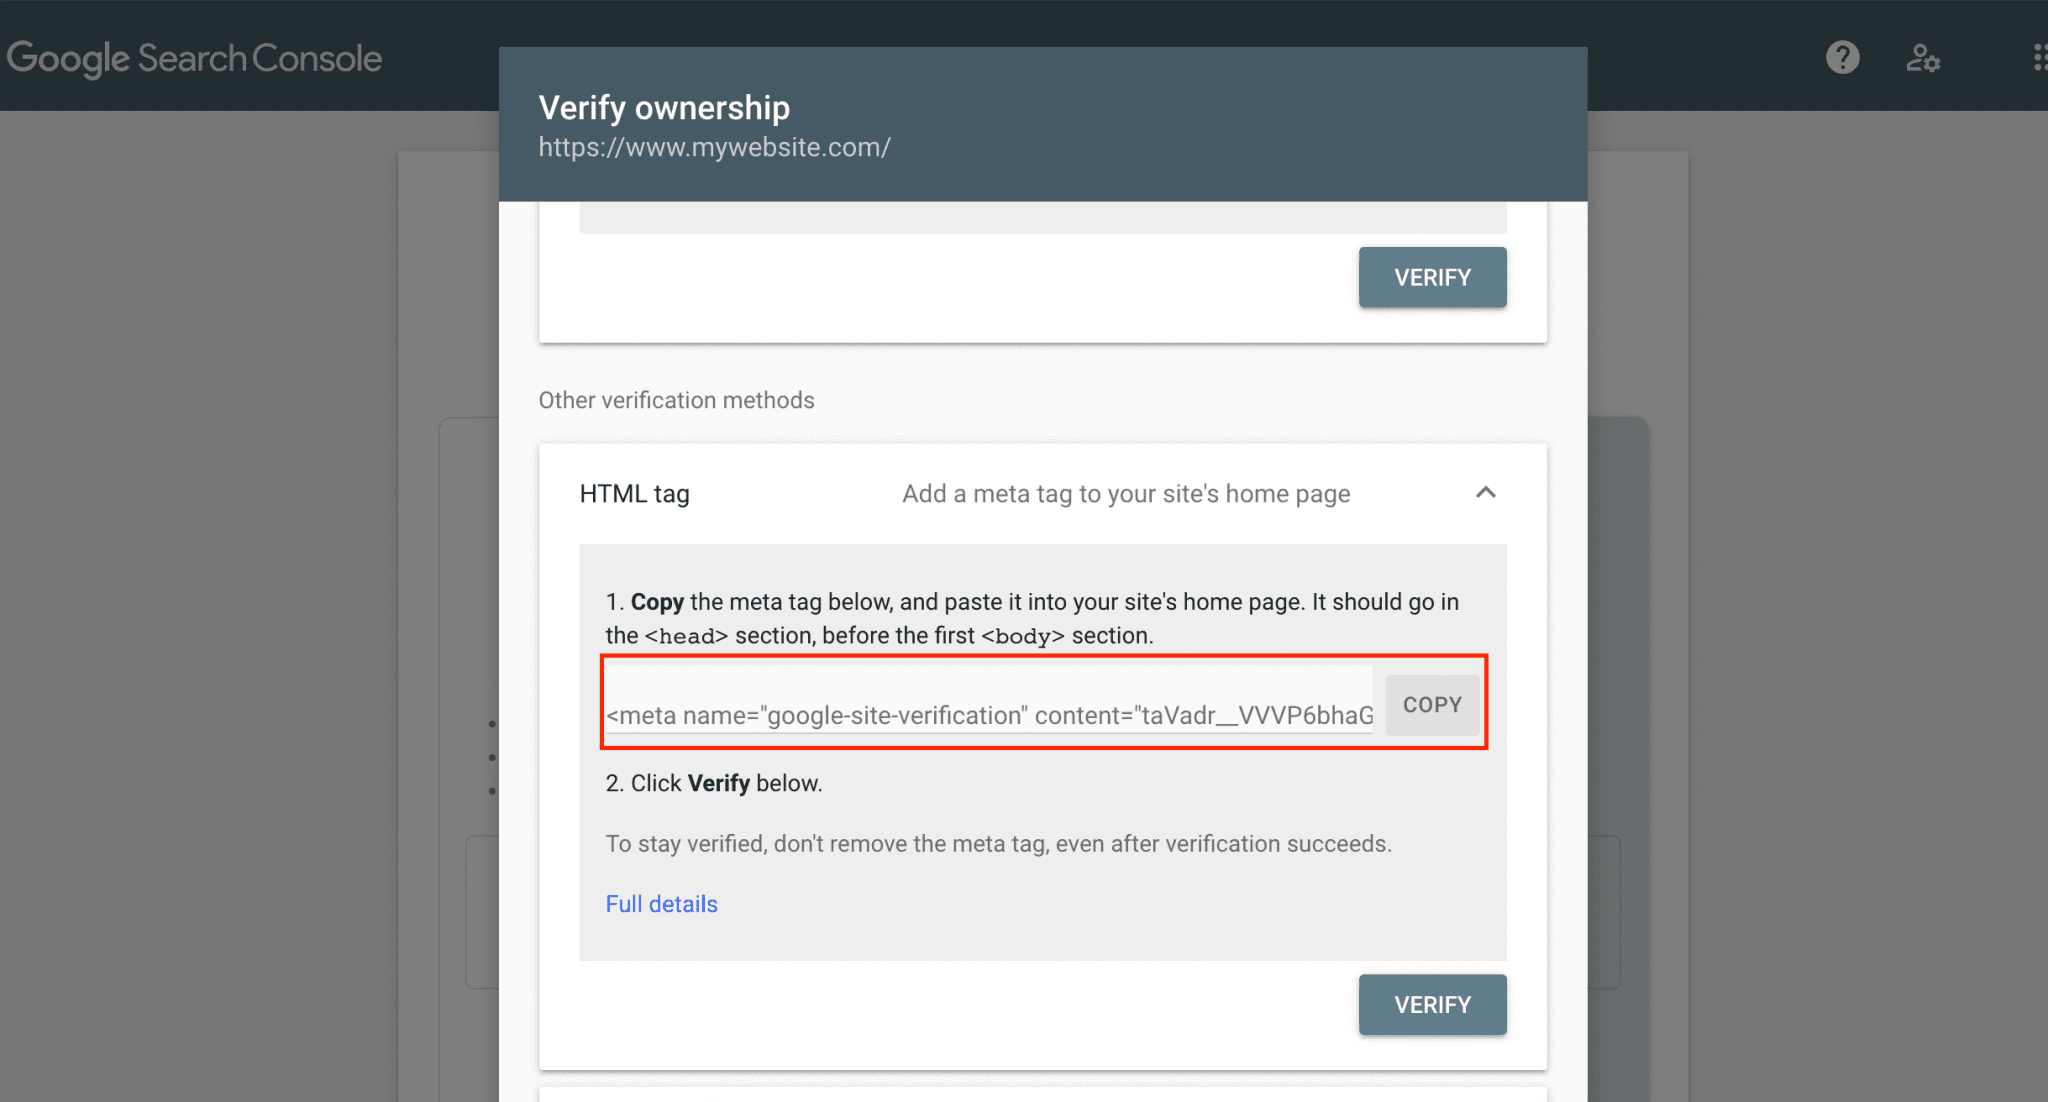
Task: Copy the google-site-verification meta tag
Action: click(x=1432, y=704)
